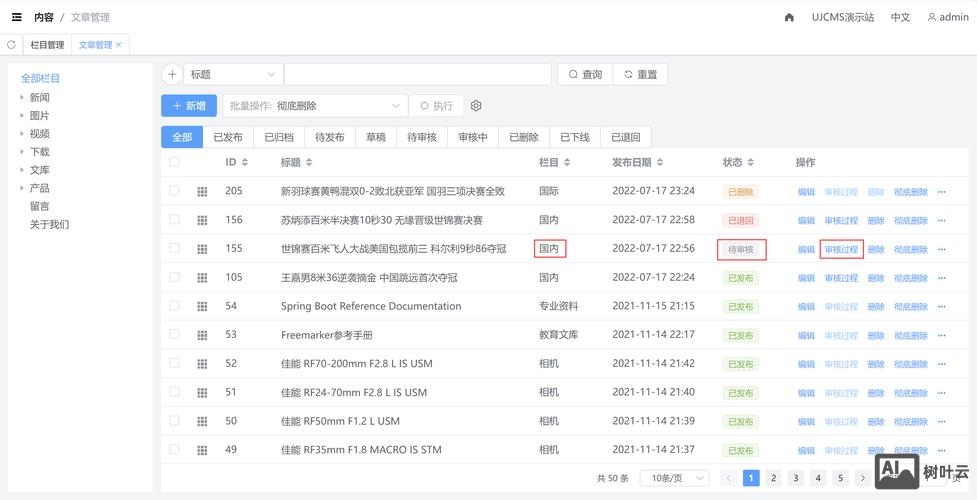The width and height of the screenshot is (977, 500).
Task: Switch to the 已退回 status tab
Action: pyautogui.click(x=626, y=137)
